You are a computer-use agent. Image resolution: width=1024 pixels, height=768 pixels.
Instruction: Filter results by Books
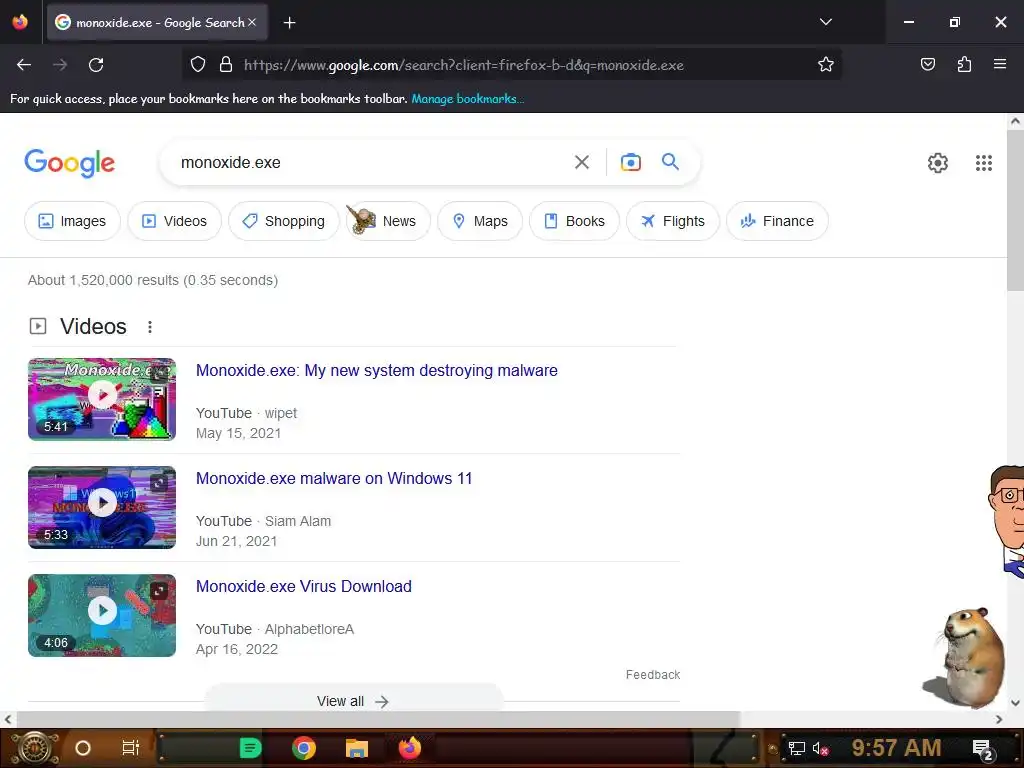pos(574,221)
